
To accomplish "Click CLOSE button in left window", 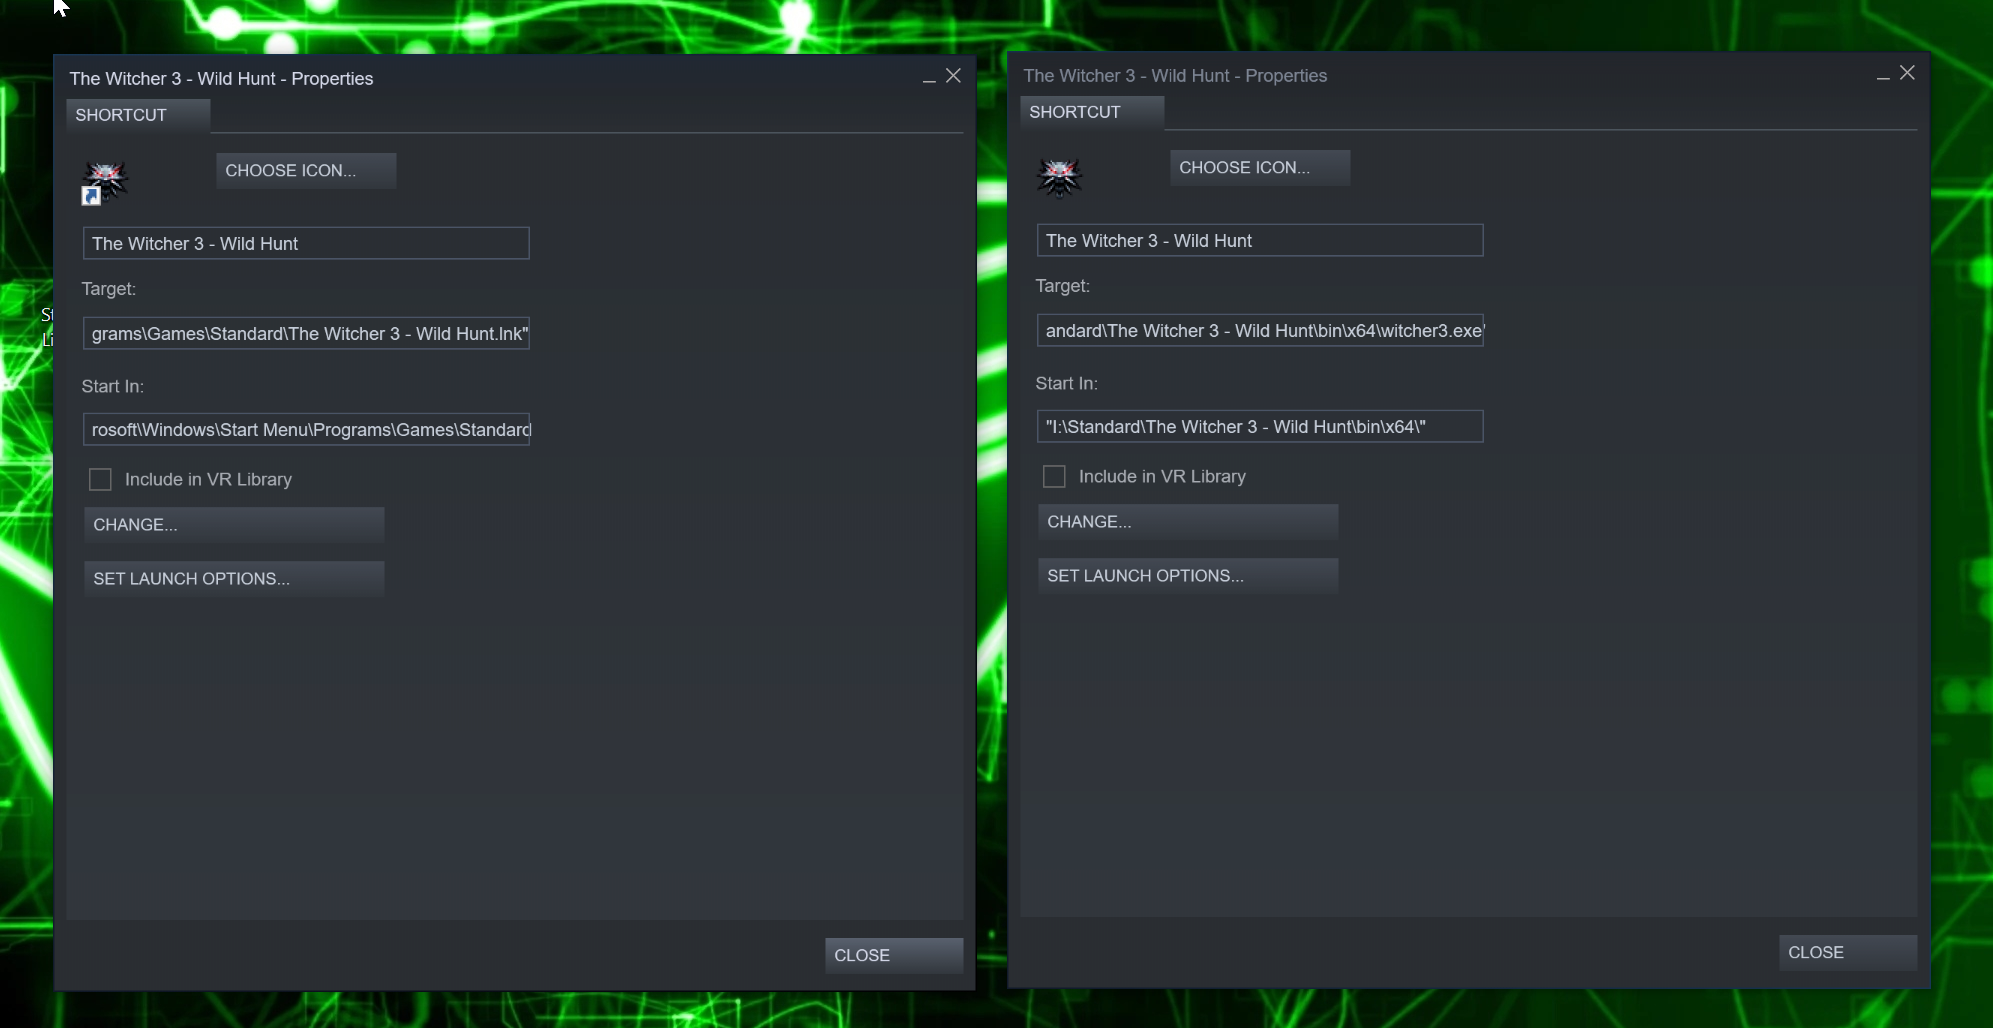I will pos(894,955).
